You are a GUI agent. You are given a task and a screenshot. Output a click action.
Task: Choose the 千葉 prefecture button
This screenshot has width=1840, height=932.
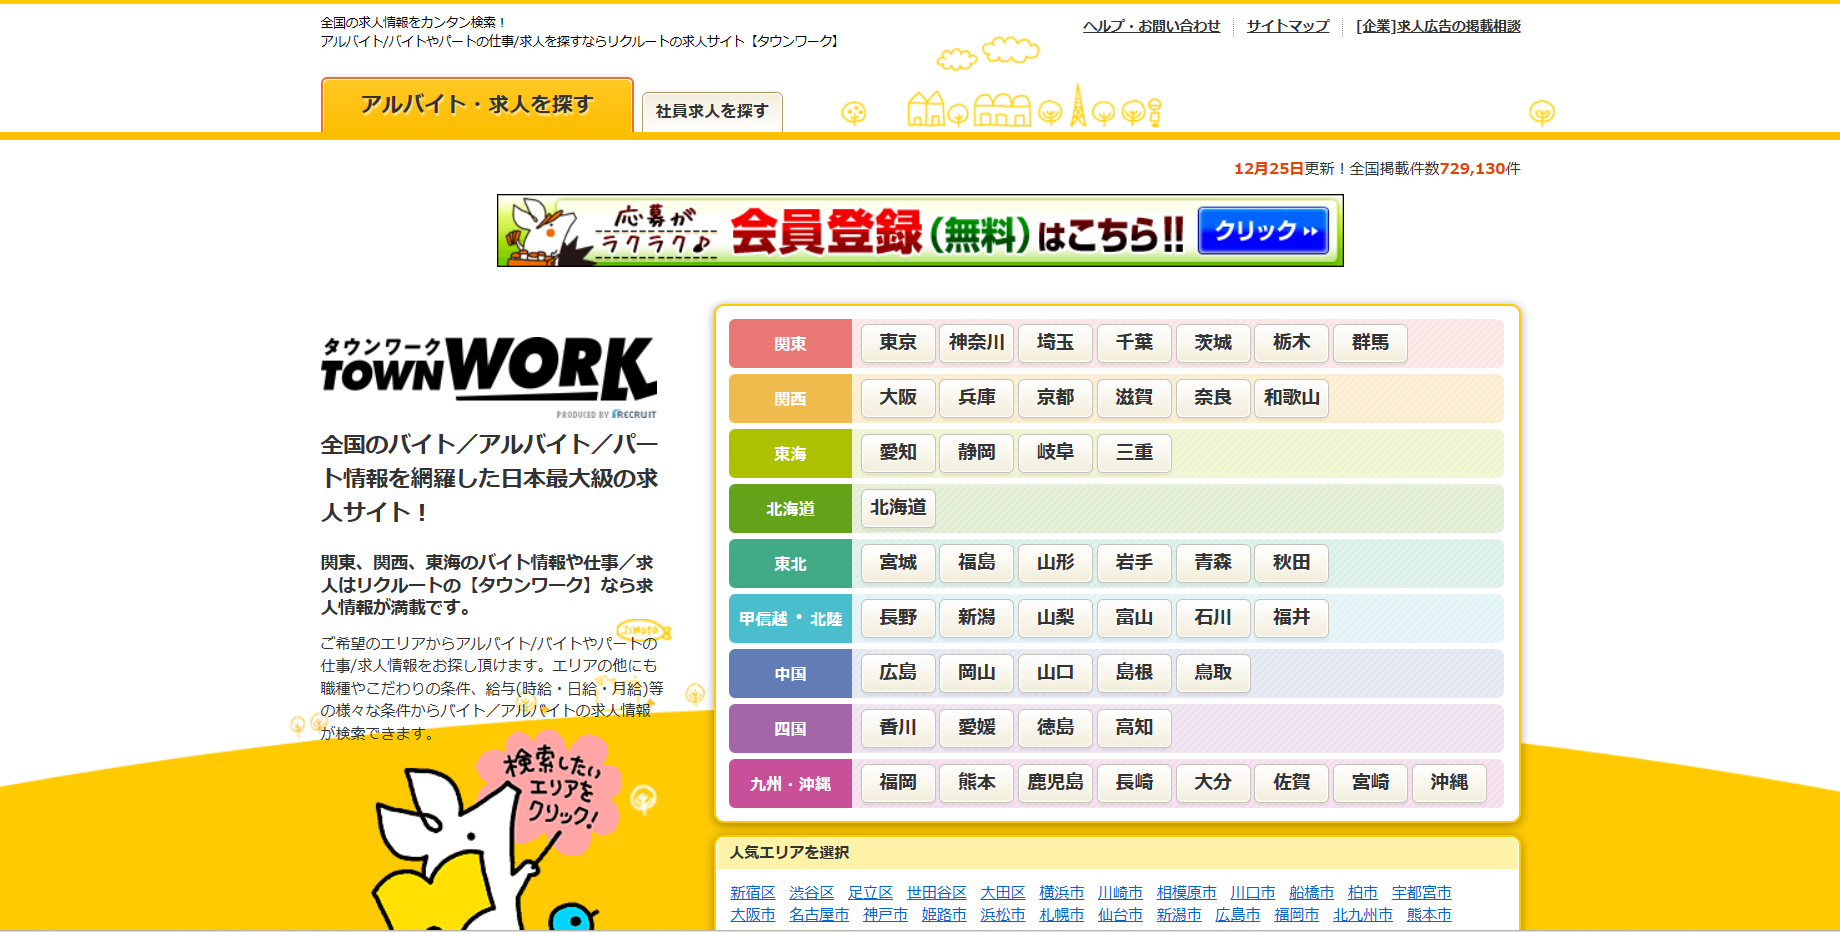click(1135, 343)
